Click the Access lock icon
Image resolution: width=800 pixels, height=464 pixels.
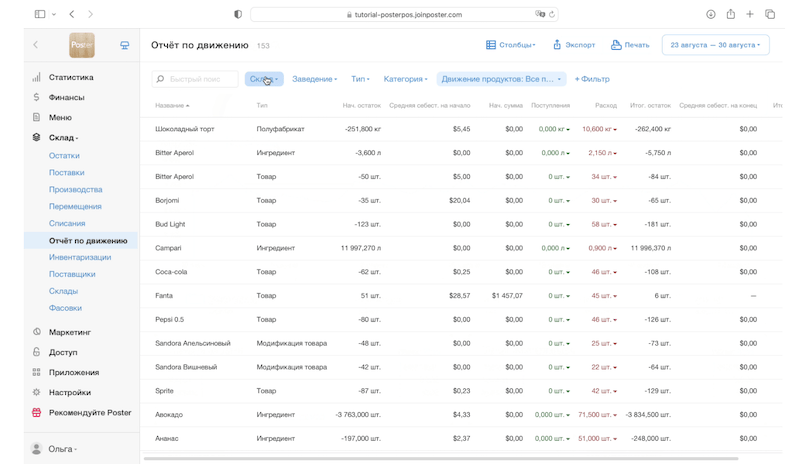click(x=36, y=352)
